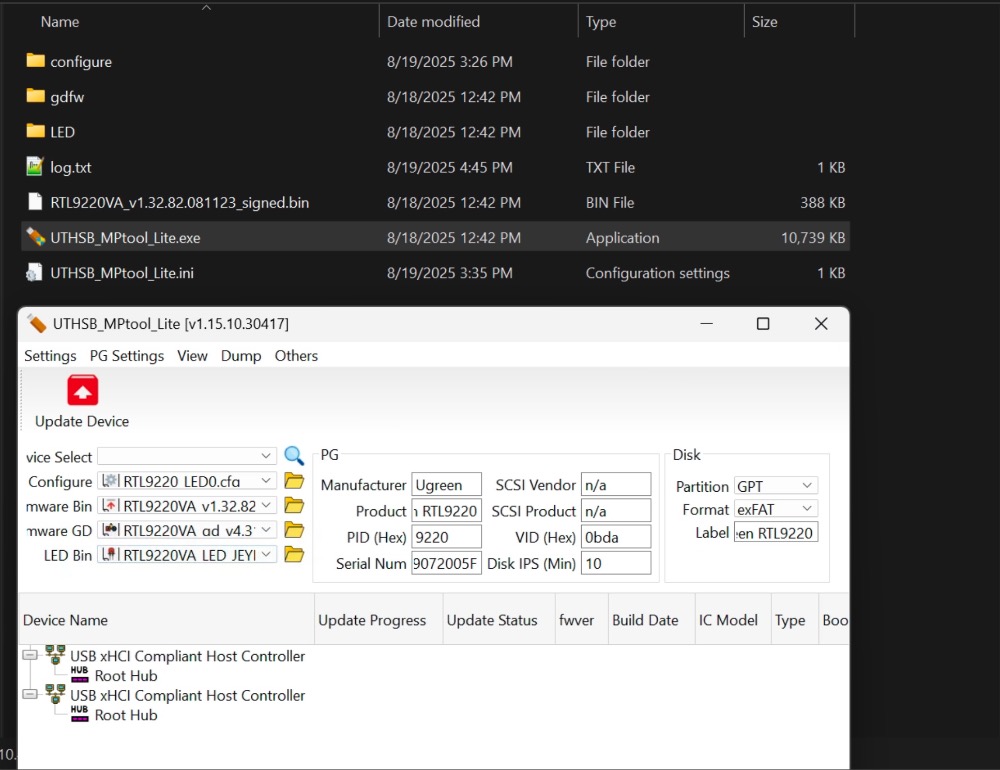Click the Manufacturer field showing Ugreen
Screen dimensions: 1000x770
pyautogui.click(x=446, y=484)
